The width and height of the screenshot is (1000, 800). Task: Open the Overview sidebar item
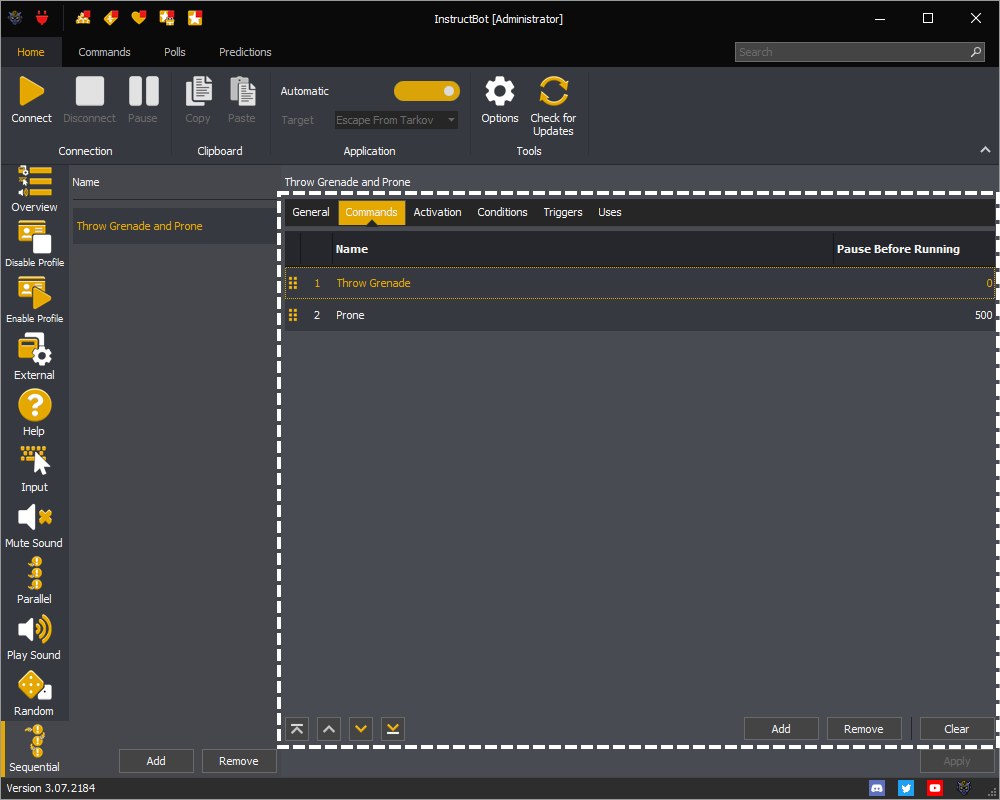(34, 189)
